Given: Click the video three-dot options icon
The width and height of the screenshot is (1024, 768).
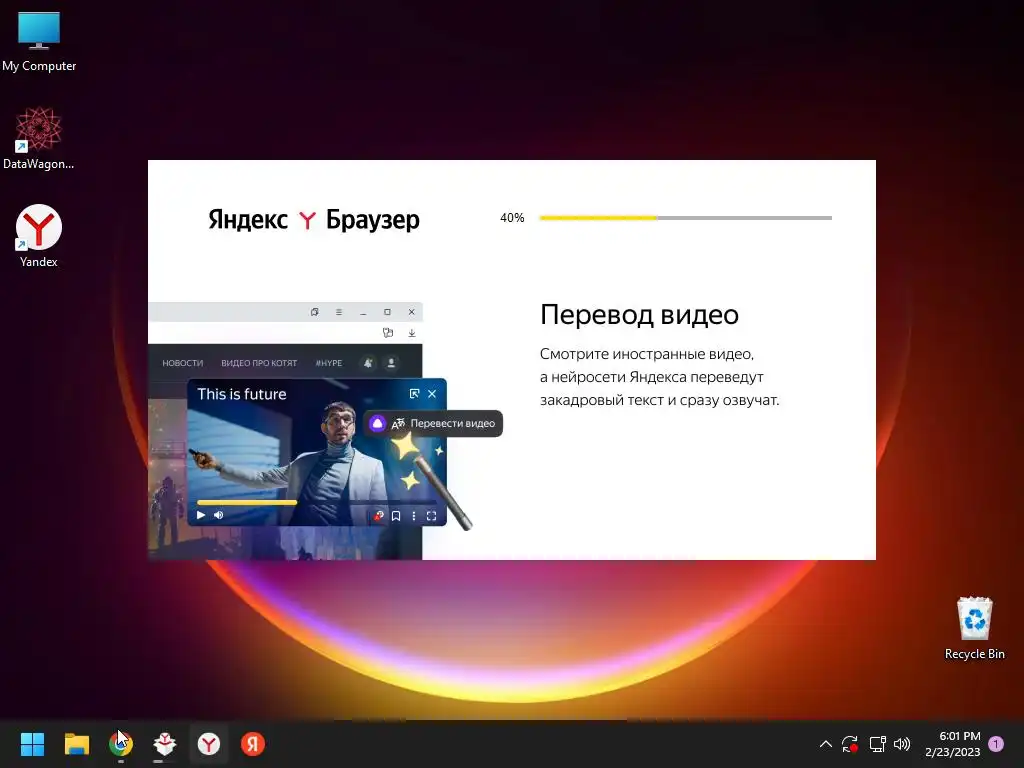Looking at the screenshot, I should [413, 516].
